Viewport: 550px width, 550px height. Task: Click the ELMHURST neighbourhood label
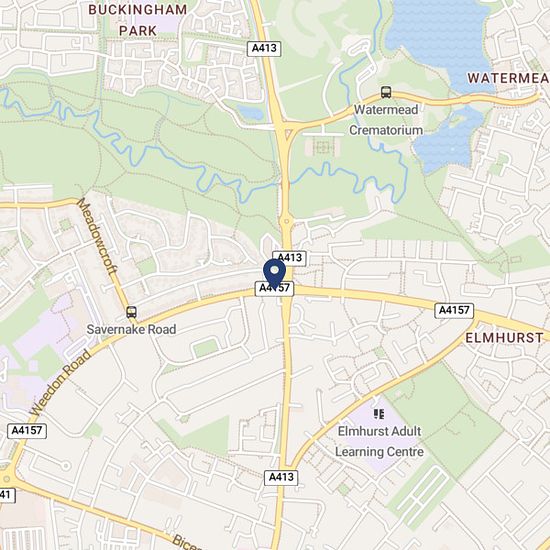pos(504,338)
